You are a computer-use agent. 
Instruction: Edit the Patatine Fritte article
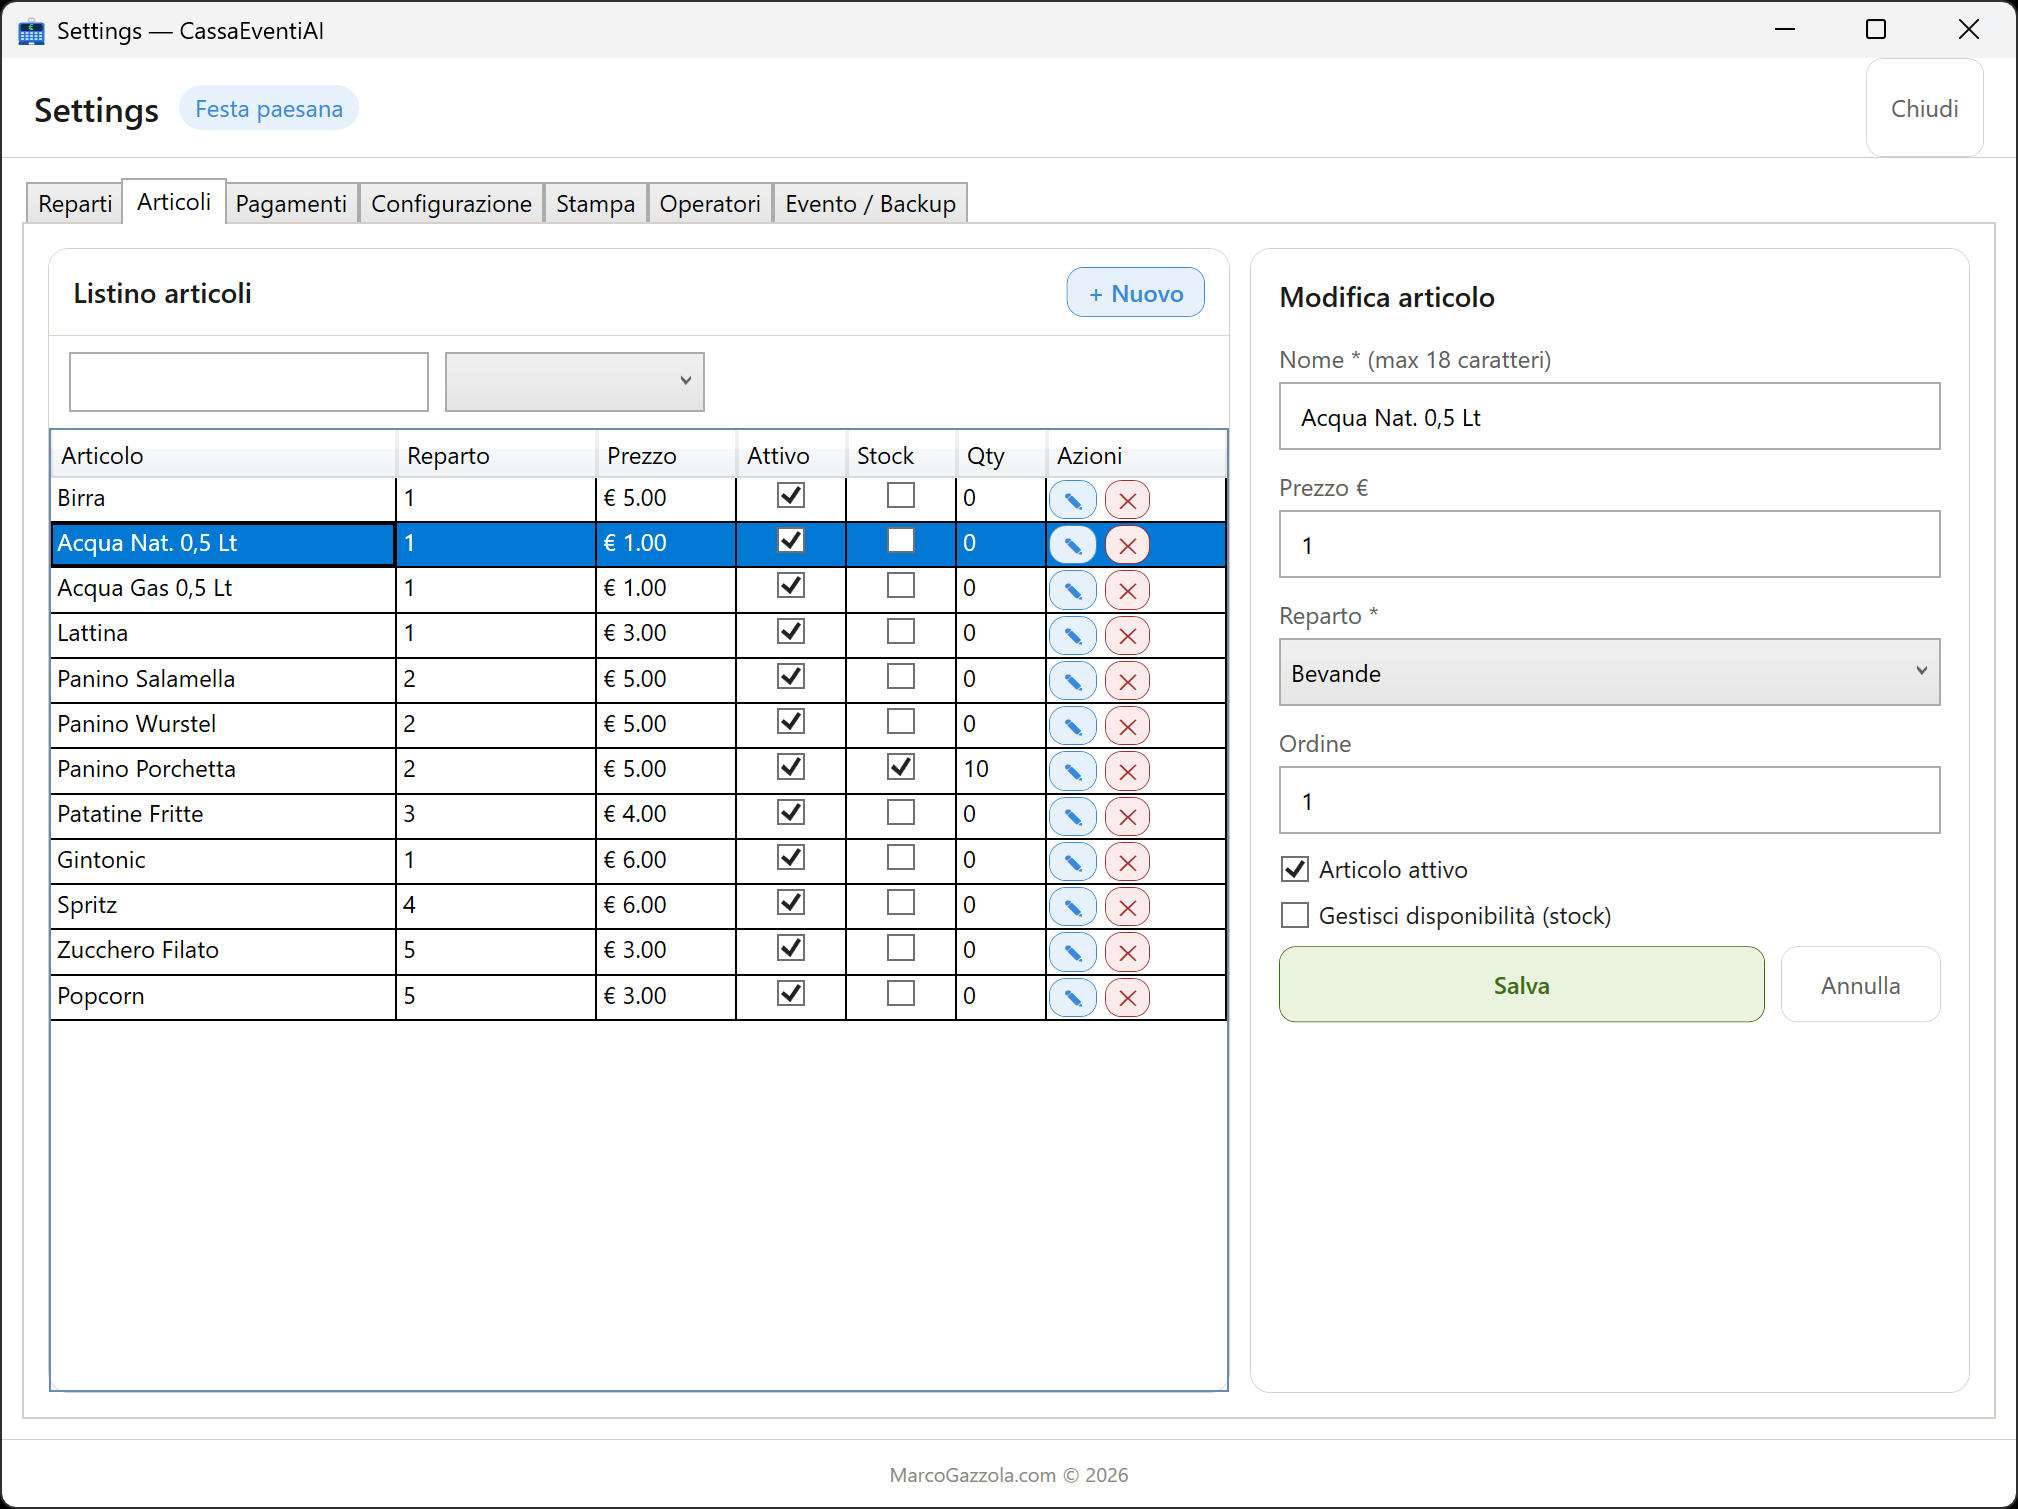point(1073,816)
